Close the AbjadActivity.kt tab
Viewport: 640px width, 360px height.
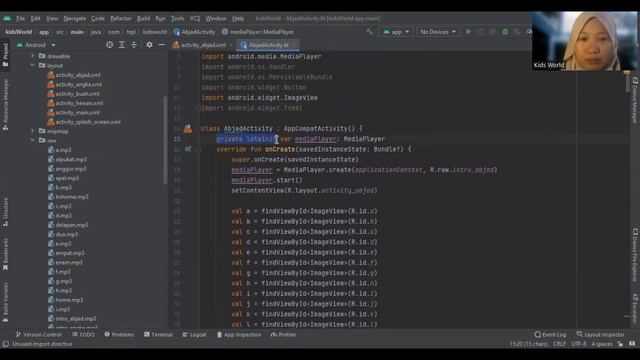tap(294, 45)
